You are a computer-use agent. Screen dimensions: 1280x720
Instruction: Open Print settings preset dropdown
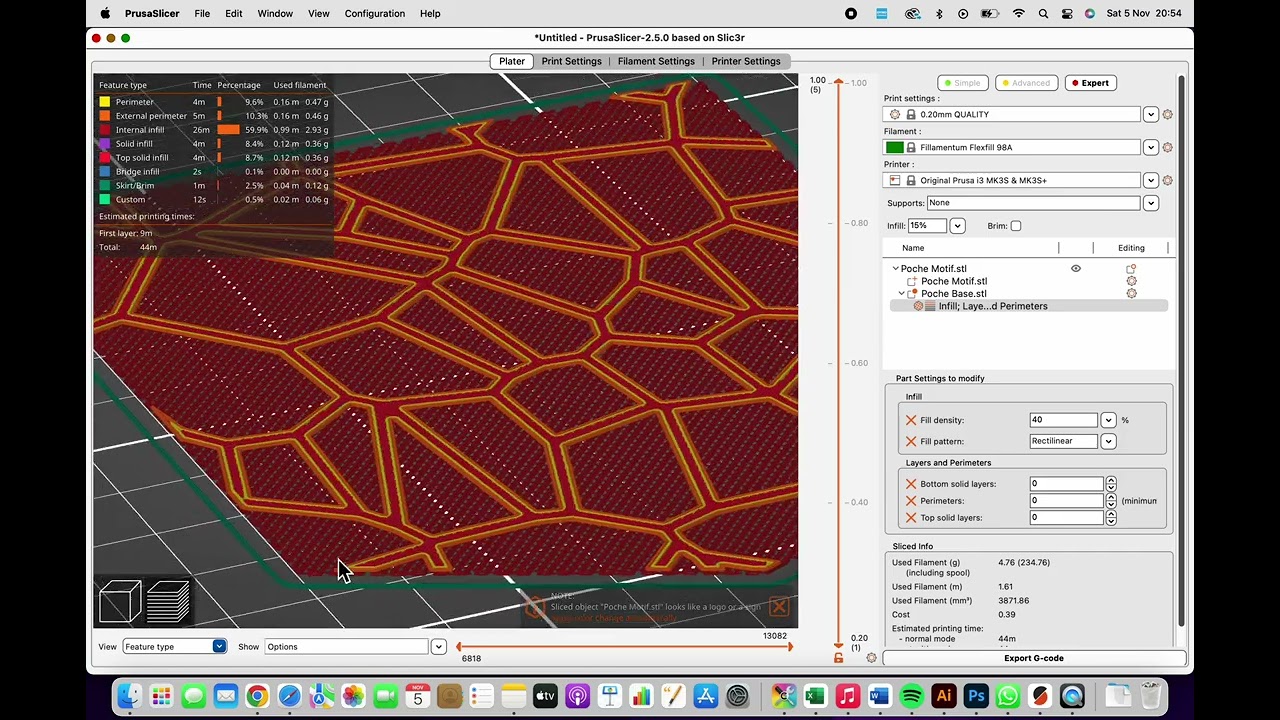(1151, 115)
